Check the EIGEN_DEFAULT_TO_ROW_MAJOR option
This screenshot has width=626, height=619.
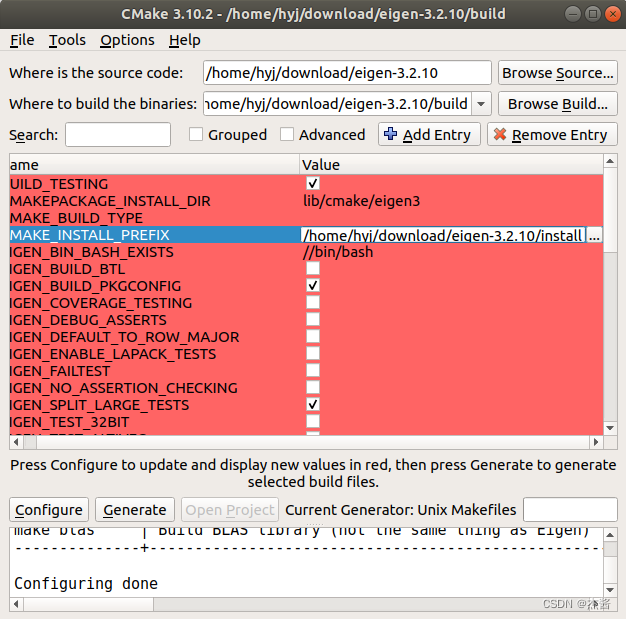313,336
